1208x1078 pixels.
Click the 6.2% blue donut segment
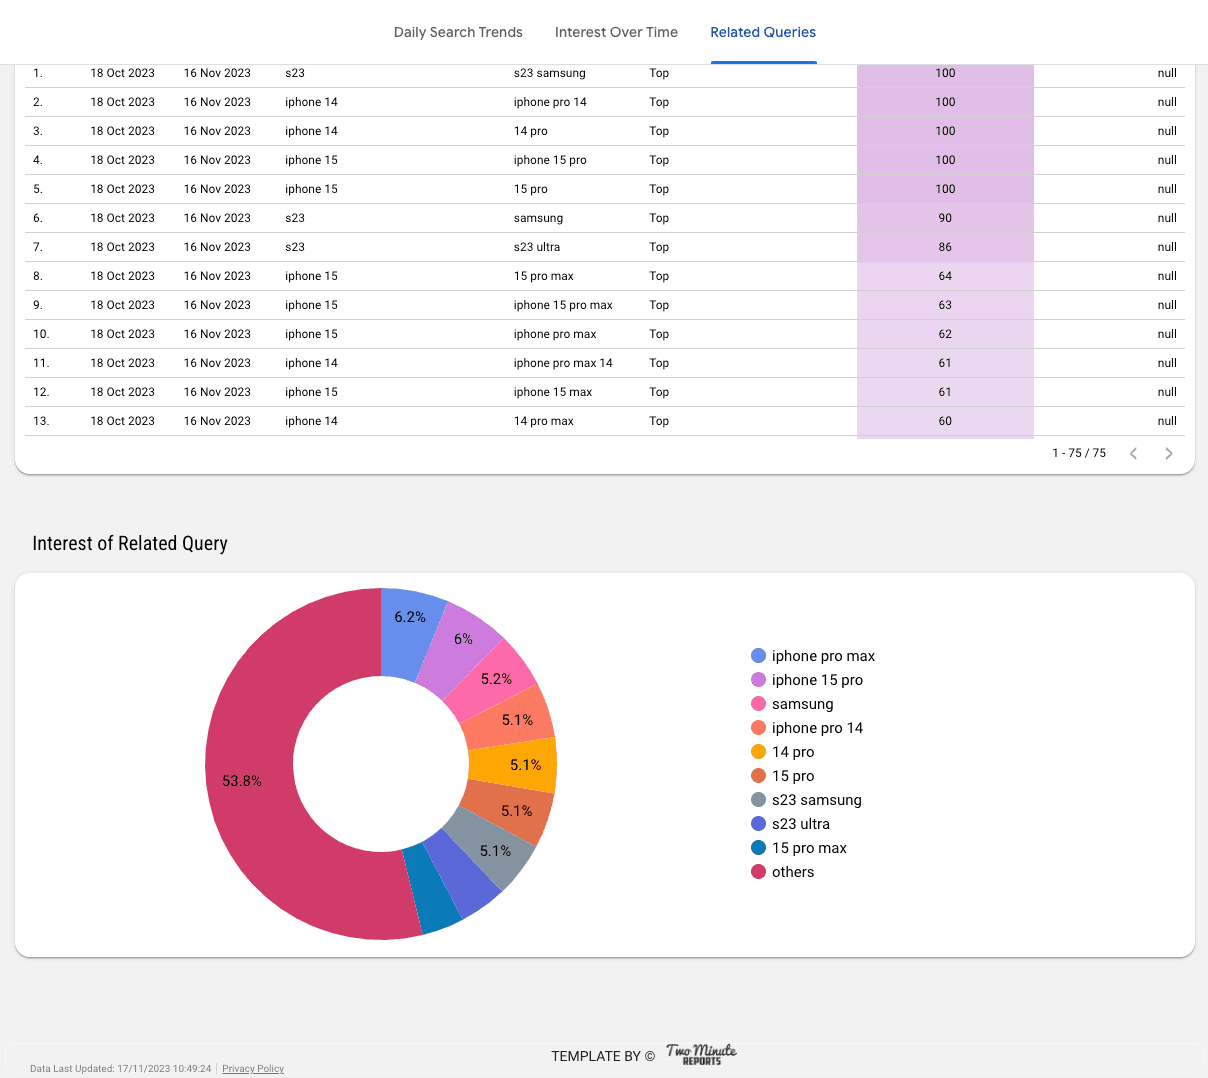pos(411,617)
